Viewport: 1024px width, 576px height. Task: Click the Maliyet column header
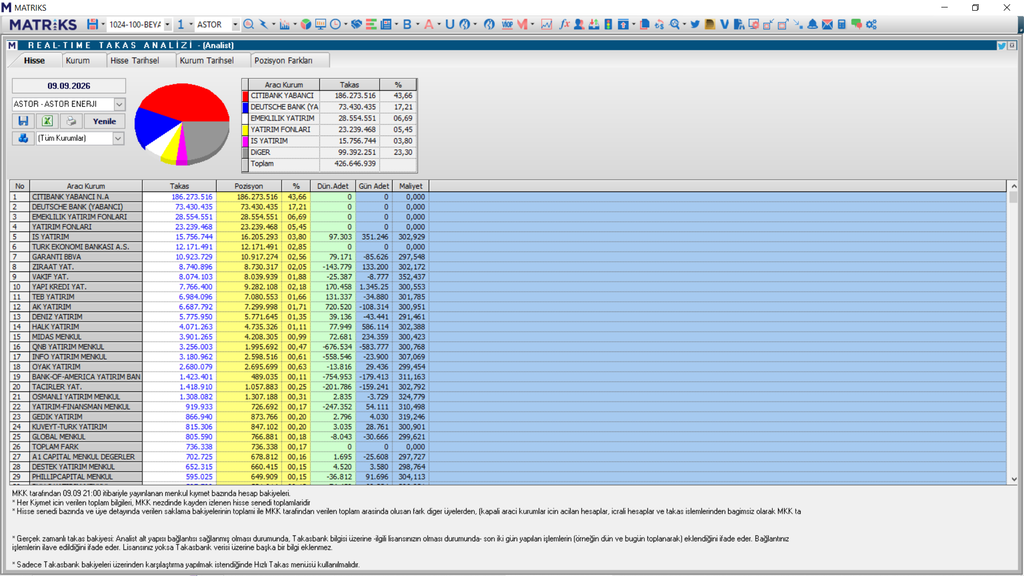pyautogui.click(x=411, y=186)
